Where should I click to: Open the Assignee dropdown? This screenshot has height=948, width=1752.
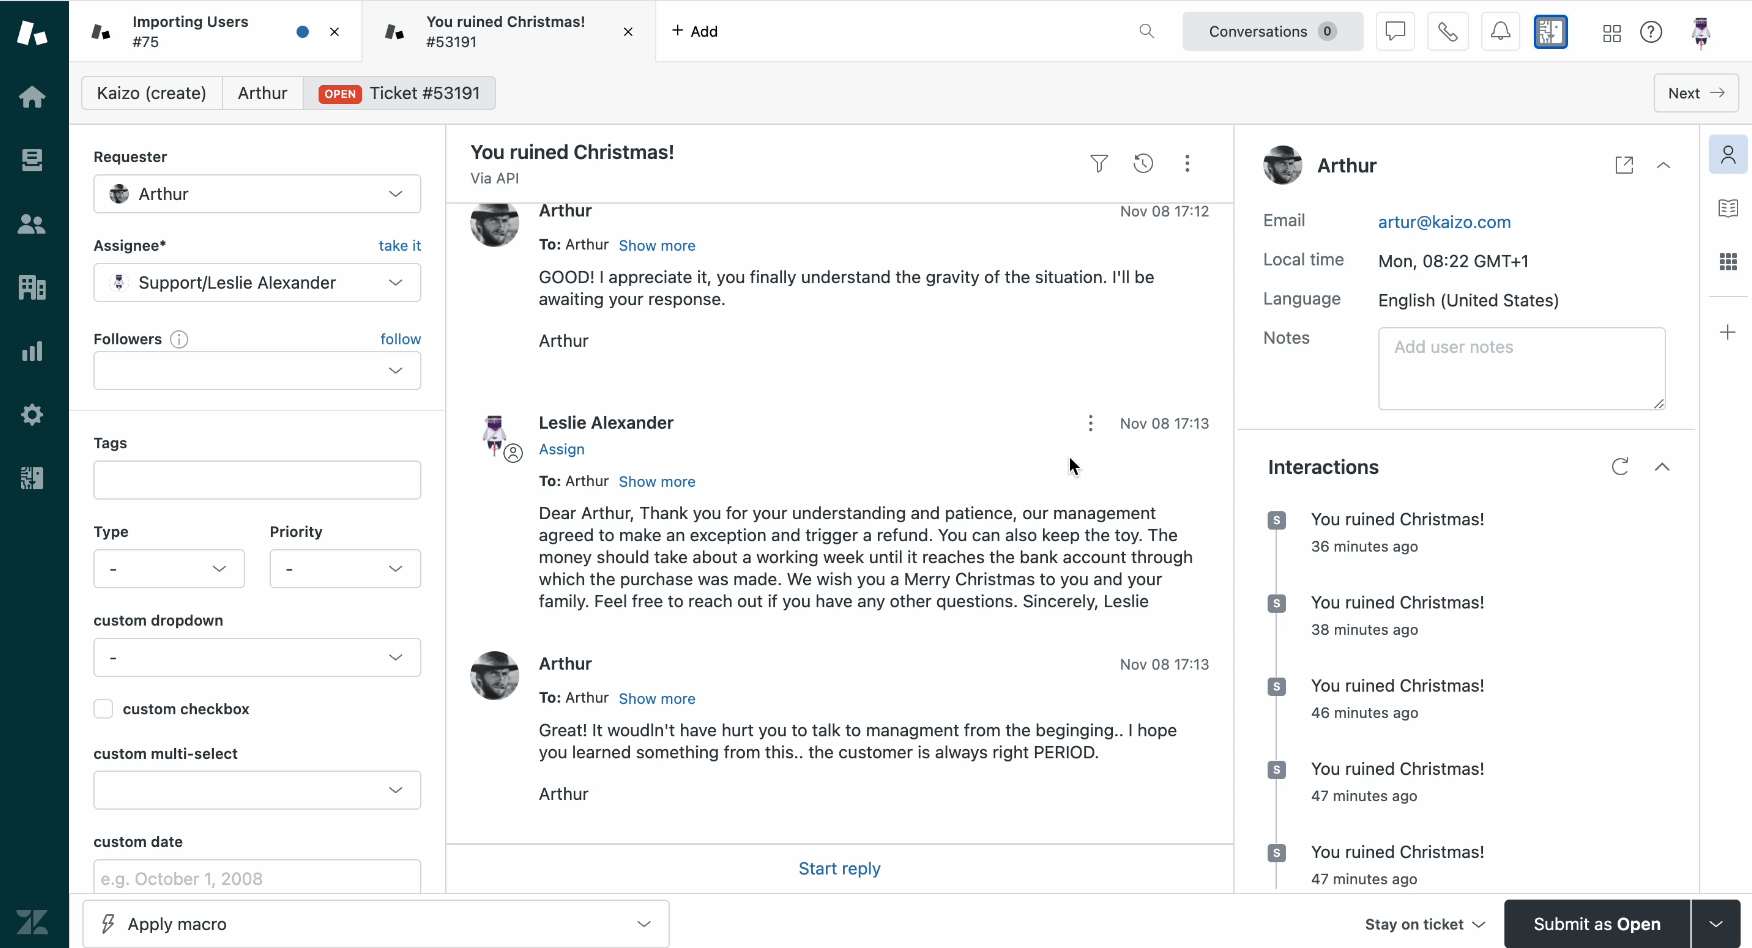tap(257, 283)
